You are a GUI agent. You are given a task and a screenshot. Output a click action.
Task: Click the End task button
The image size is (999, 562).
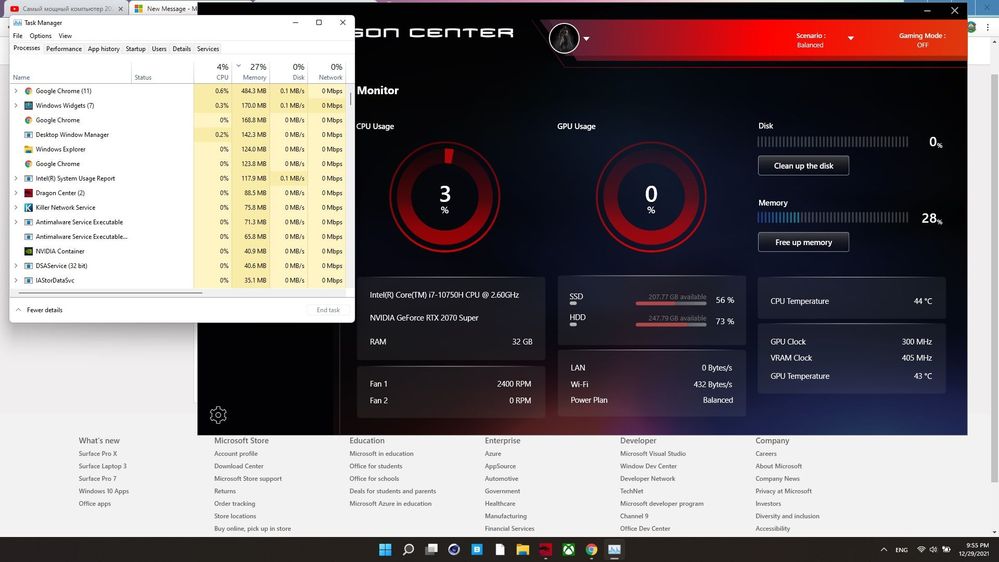click(x=328, y=310)
